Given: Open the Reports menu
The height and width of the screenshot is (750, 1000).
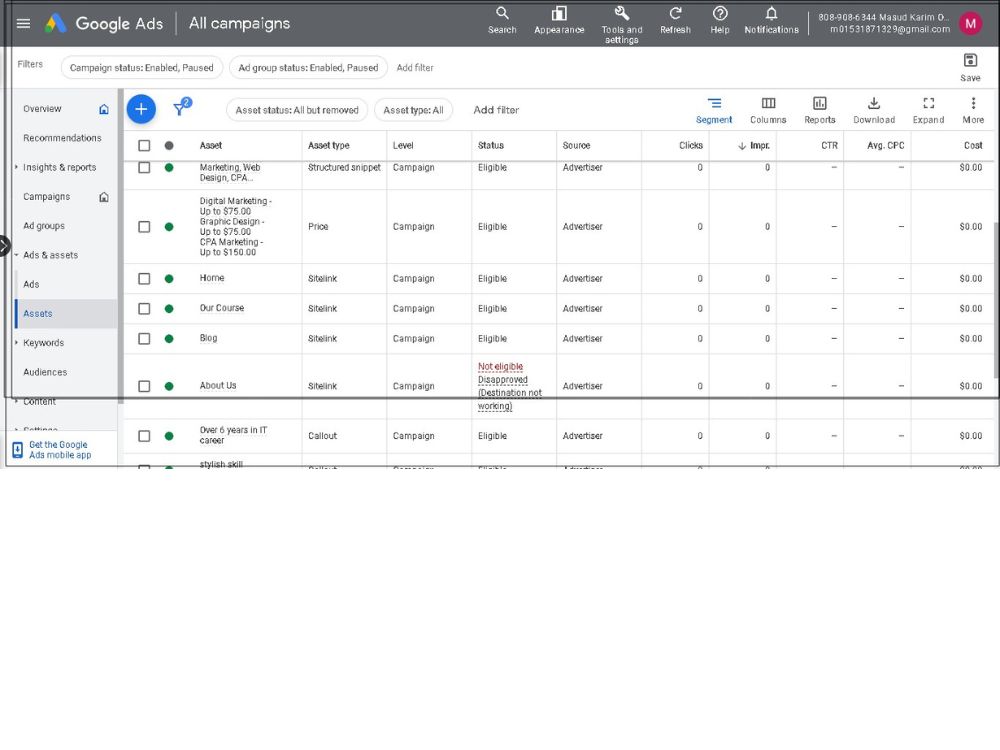Looking at the screenshot, I should pyautogui.click(x=820, y=110).
